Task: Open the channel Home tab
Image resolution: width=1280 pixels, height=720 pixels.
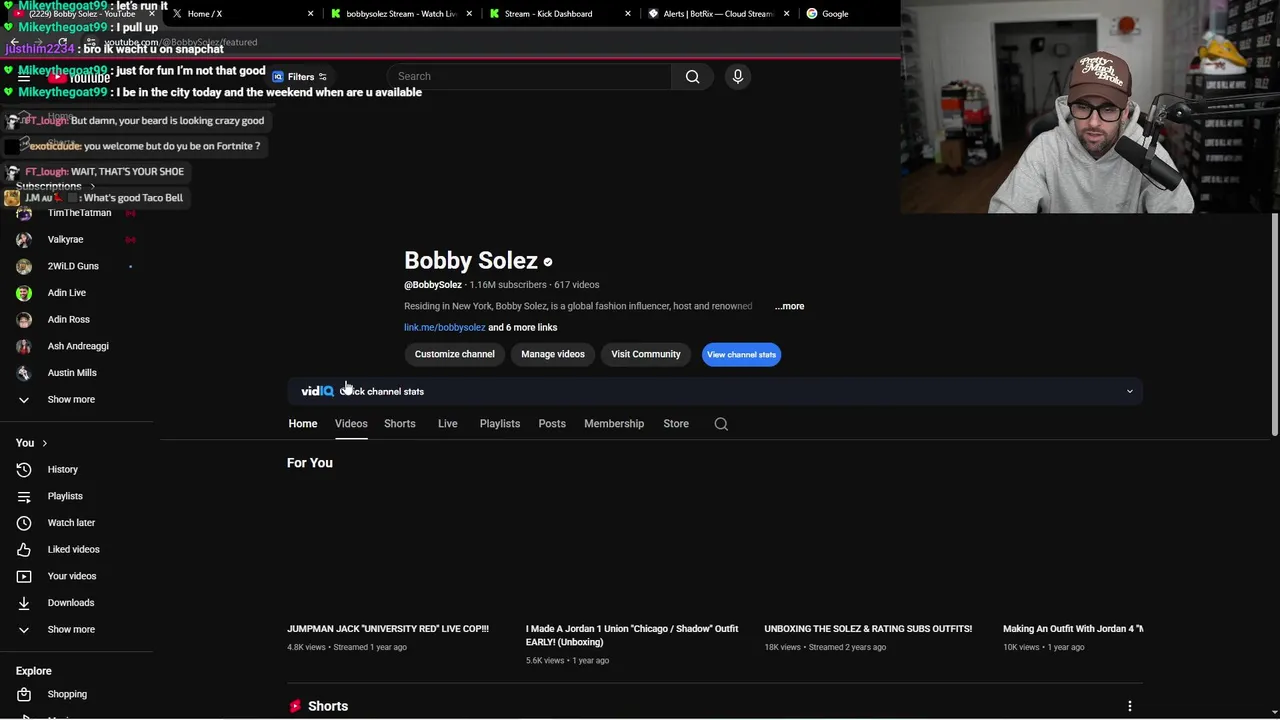Action: pyautogui.click(x=303, y=424)
